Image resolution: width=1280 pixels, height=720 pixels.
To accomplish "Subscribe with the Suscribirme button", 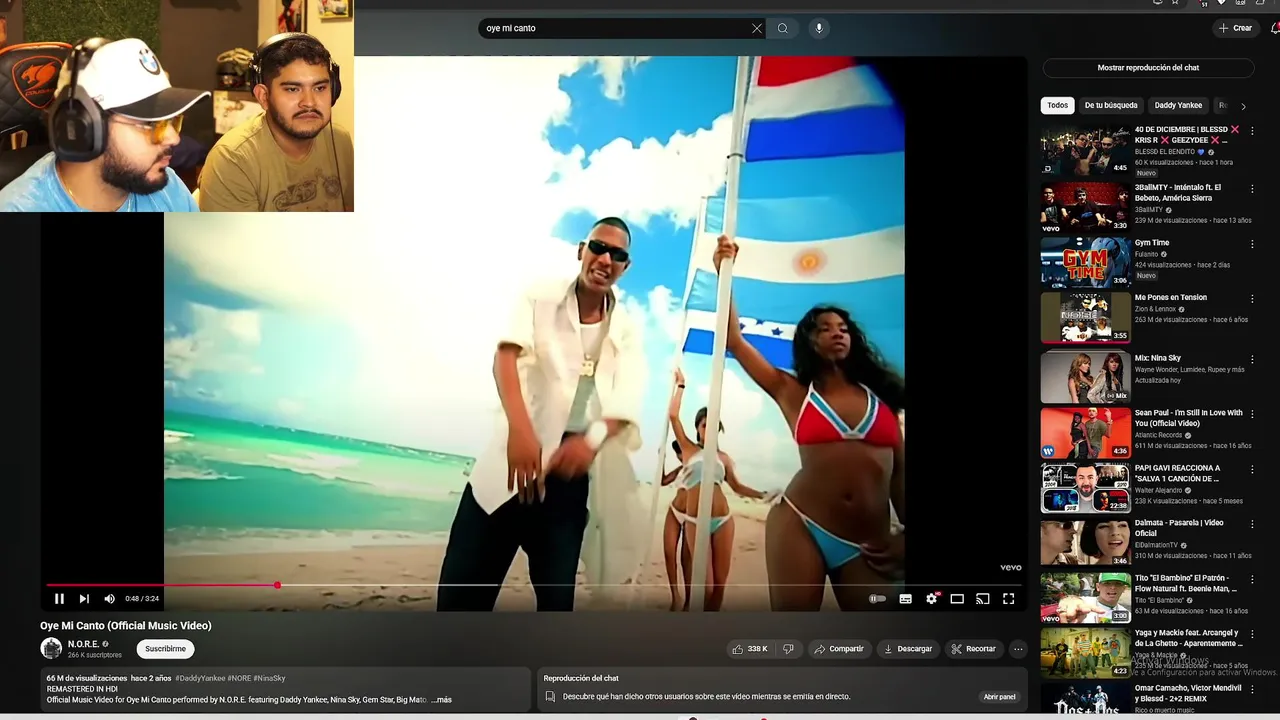I will (x=165, y=649).
